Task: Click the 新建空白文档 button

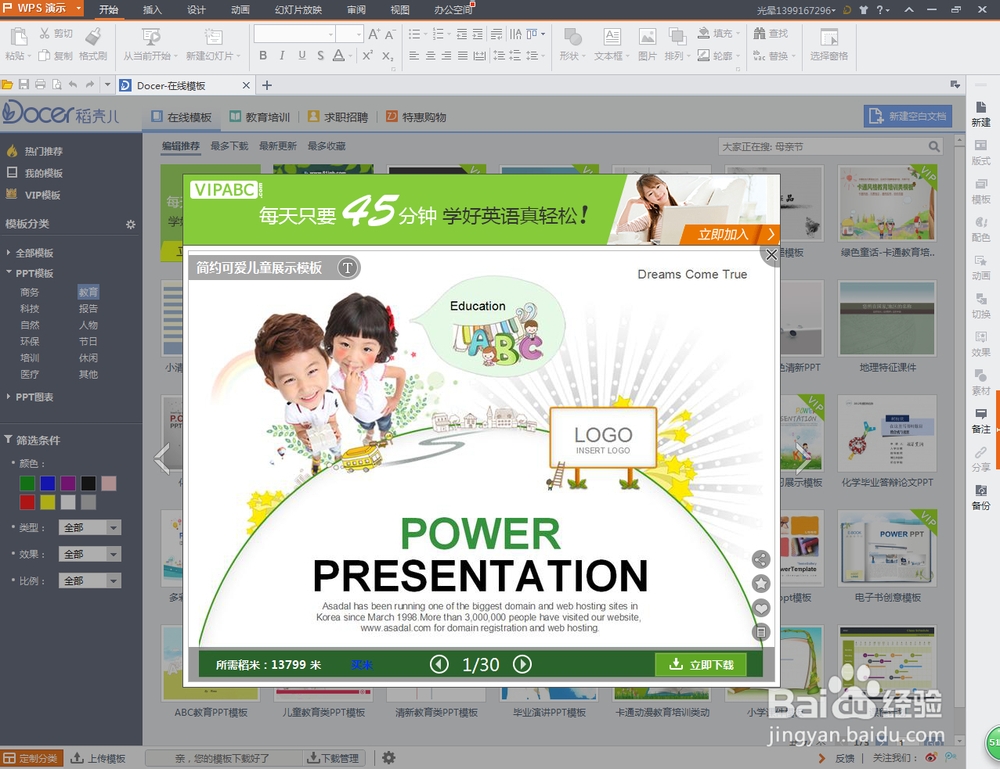Action: click(908, 116)
